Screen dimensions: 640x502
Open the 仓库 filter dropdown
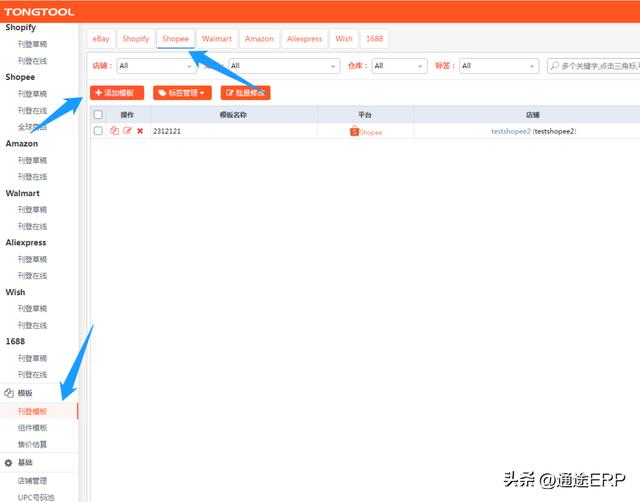coord(399,66)
